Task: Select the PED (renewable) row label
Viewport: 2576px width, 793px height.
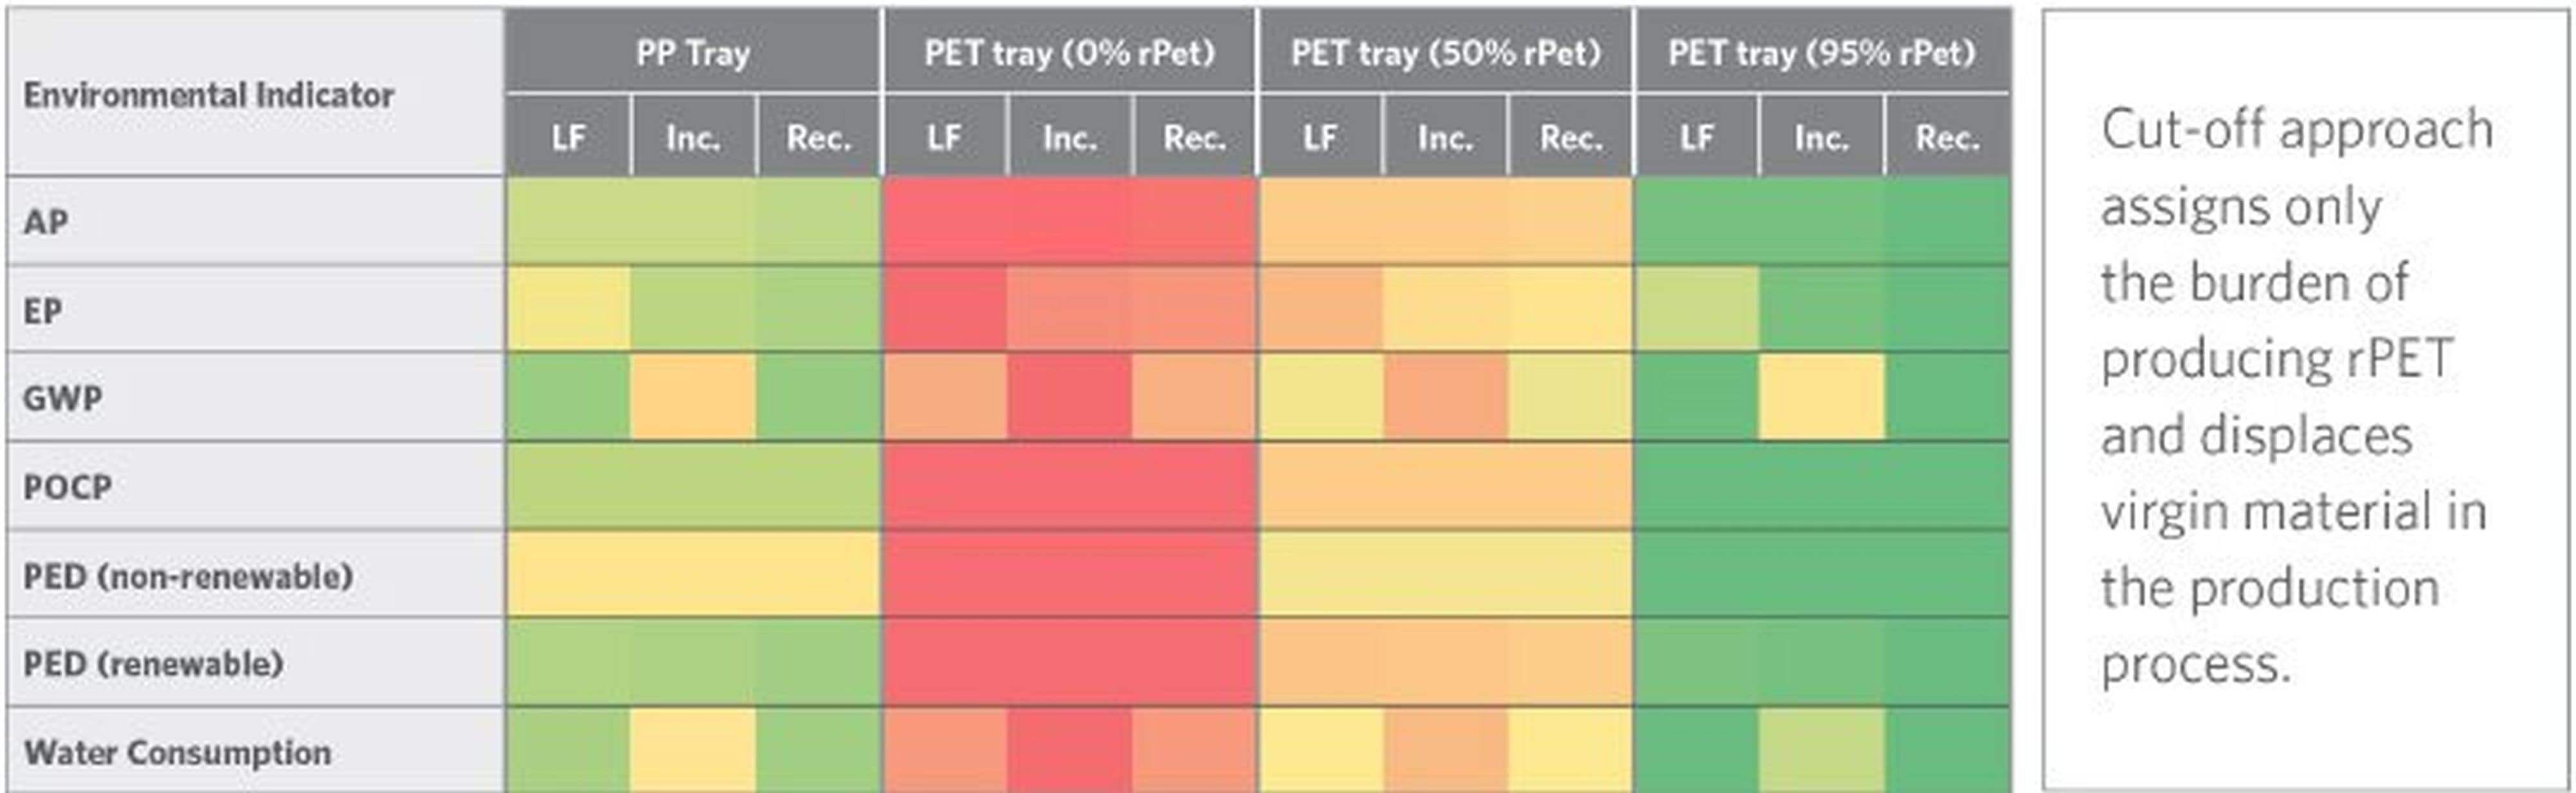Action: (x=153, y=664)
